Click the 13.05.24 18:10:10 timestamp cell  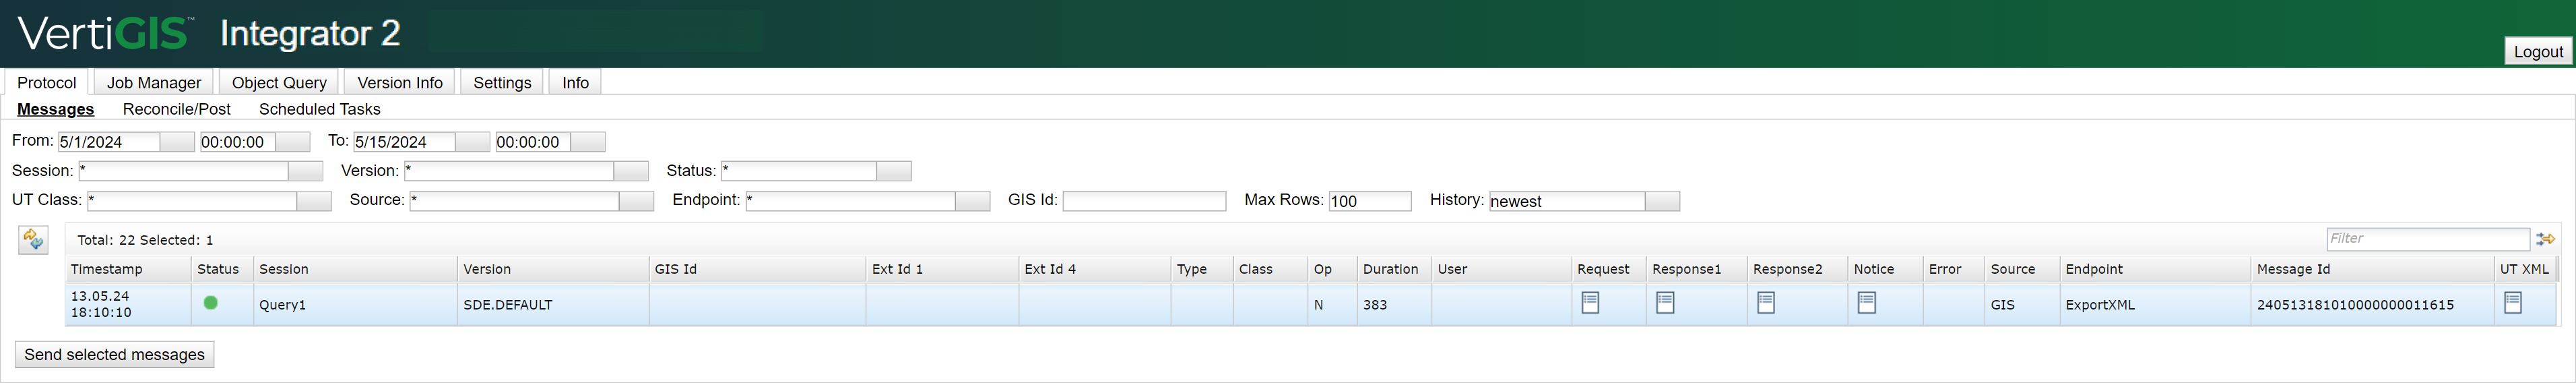click(x=128, y=304)
